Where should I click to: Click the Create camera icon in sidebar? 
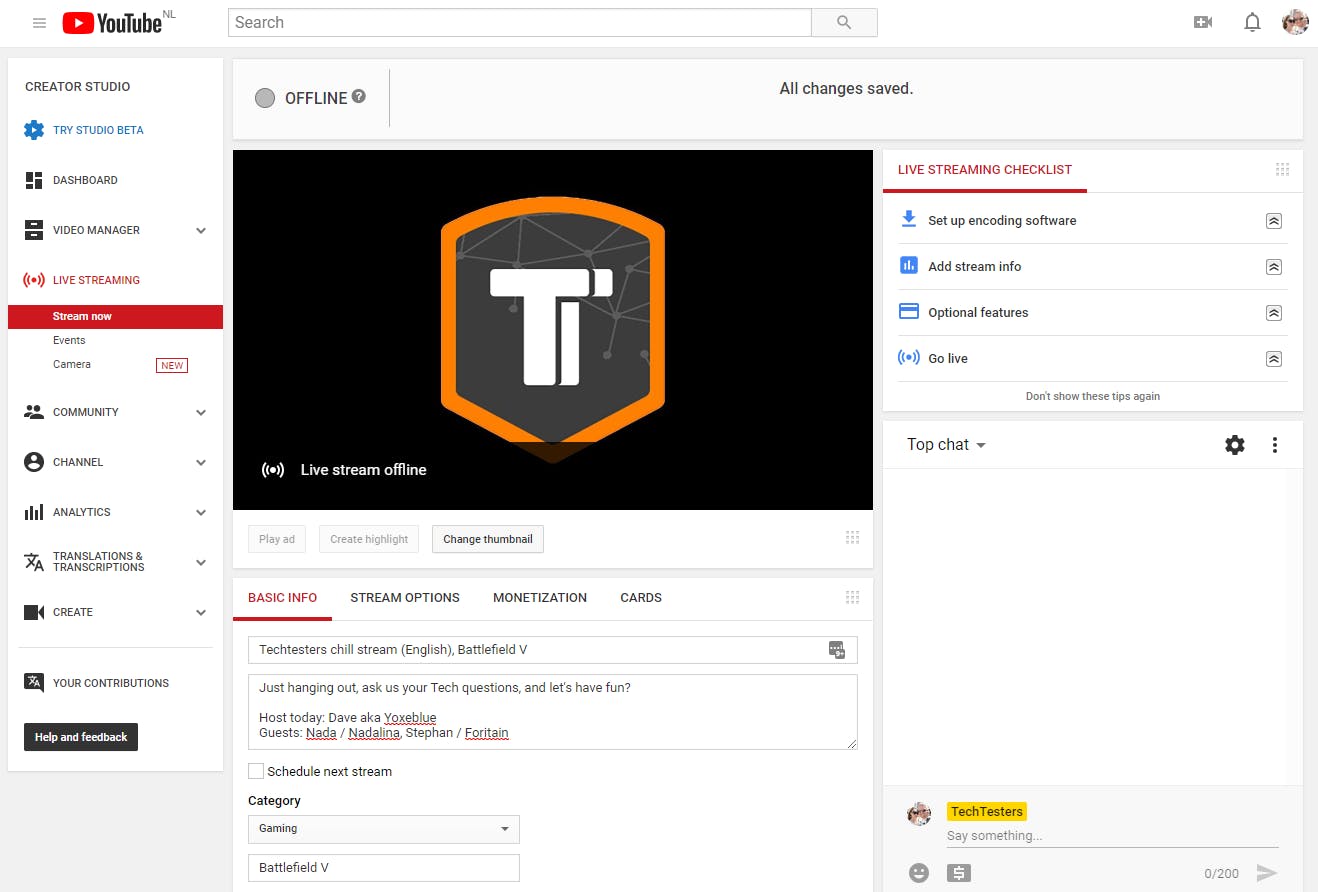34,612
